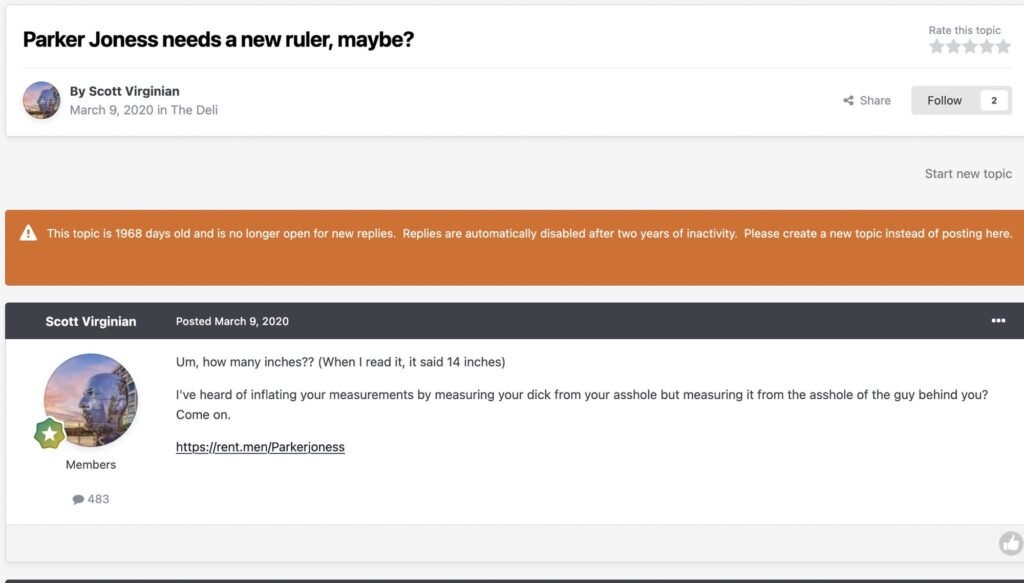Start a new topic

pos(968,173)
